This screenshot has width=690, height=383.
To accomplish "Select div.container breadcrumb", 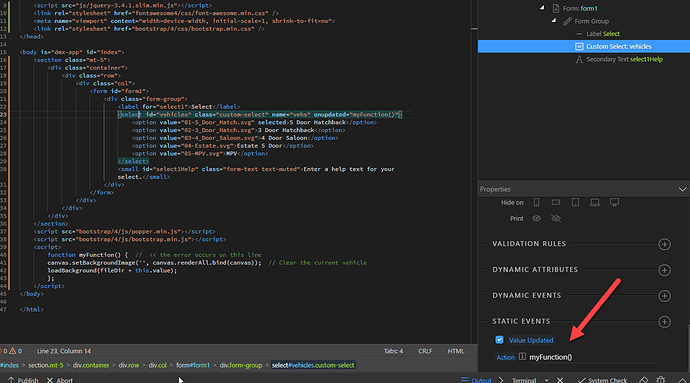I will click(91, 365).
